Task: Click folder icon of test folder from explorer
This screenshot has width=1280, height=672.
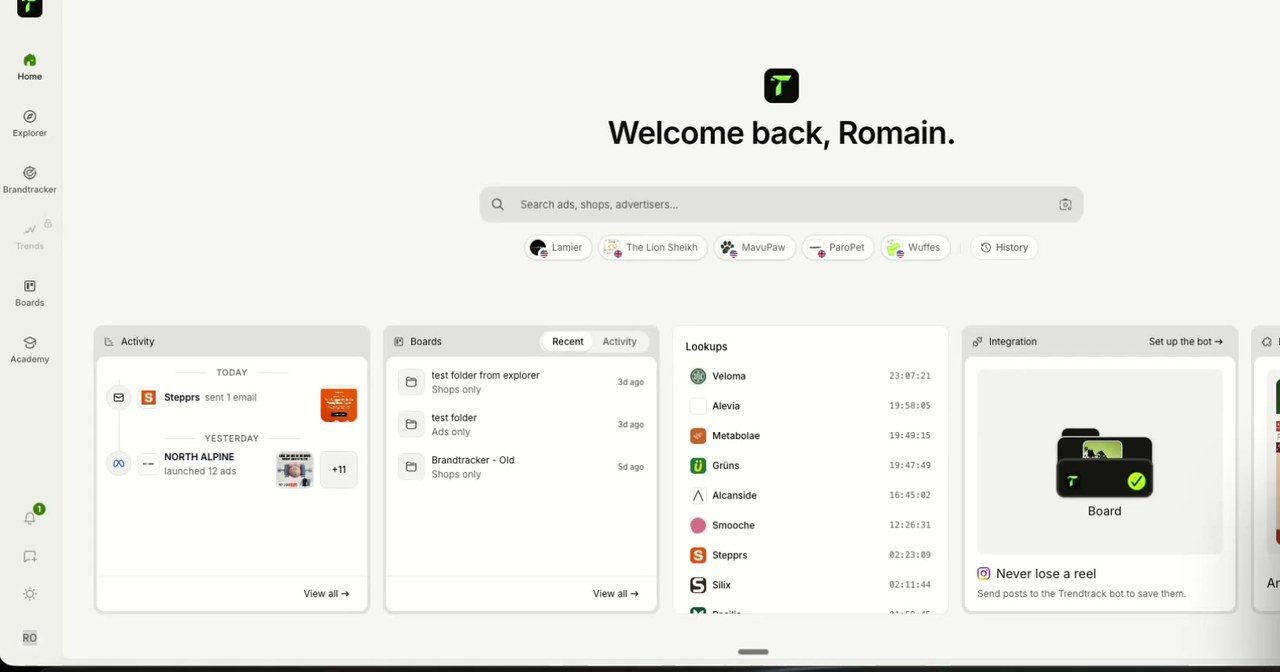Action: pos(411,382)
